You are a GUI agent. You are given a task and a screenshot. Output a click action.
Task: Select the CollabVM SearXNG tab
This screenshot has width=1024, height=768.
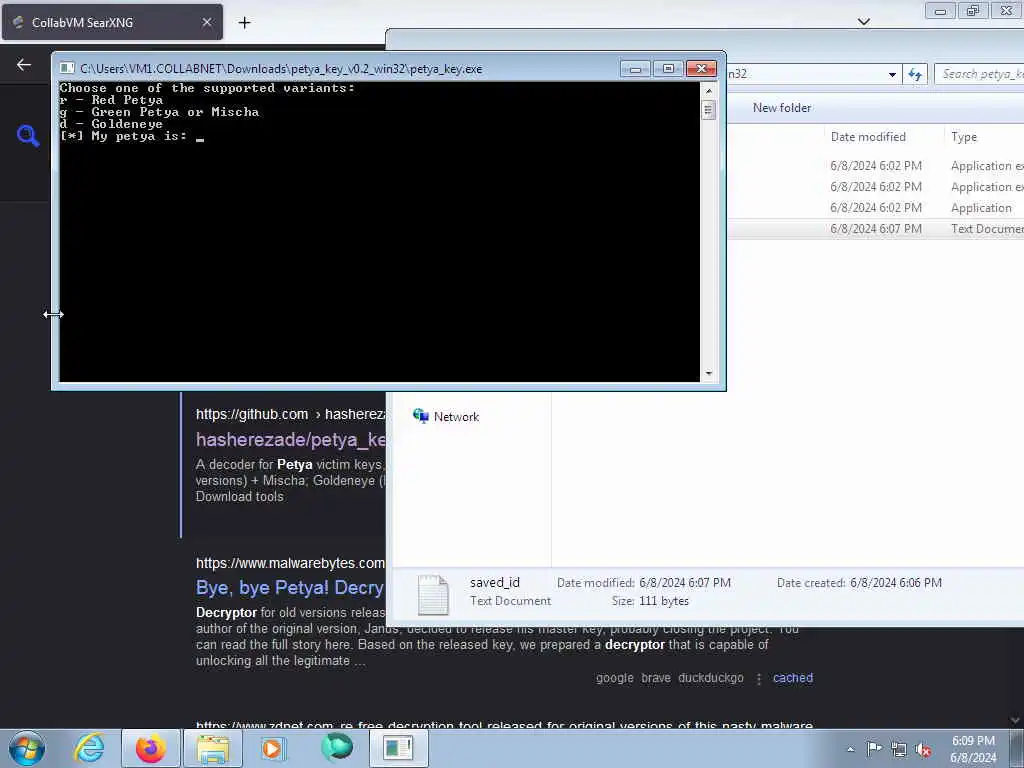point(112,22)
